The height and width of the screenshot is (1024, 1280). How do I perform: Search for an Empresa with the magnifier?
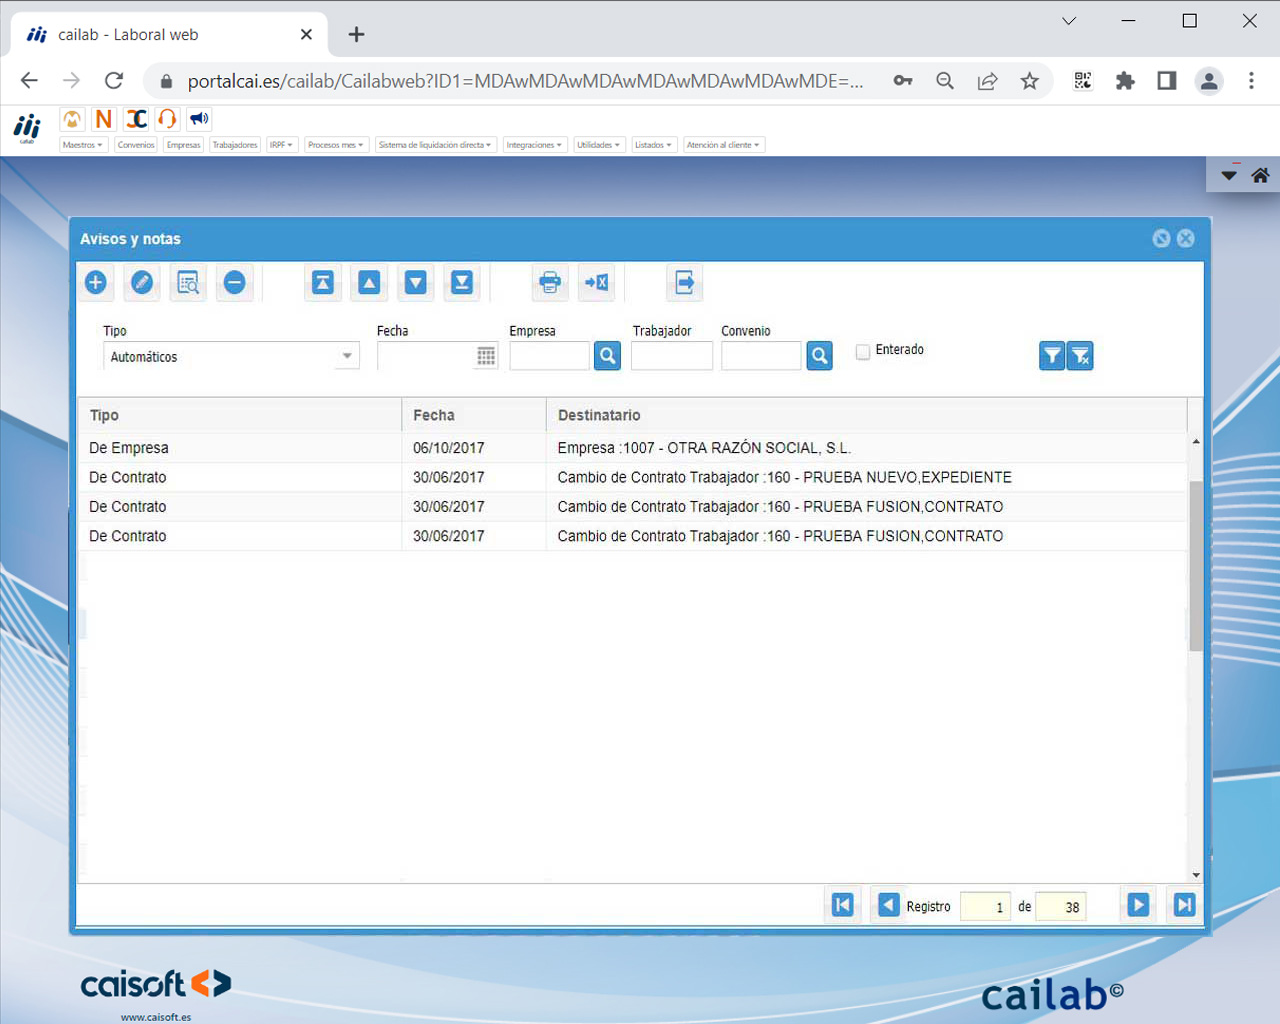pos(607,355)
